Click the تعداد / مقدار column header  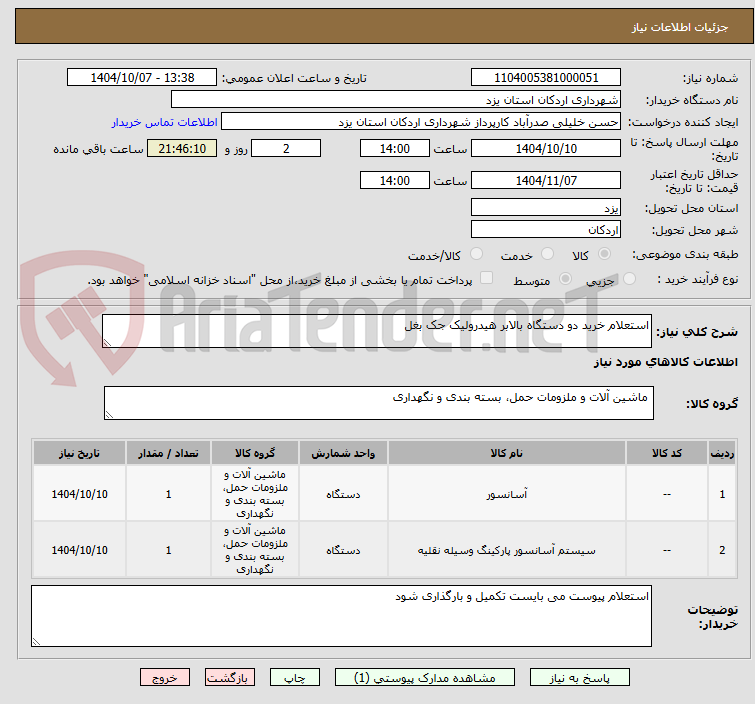[168, 453]
